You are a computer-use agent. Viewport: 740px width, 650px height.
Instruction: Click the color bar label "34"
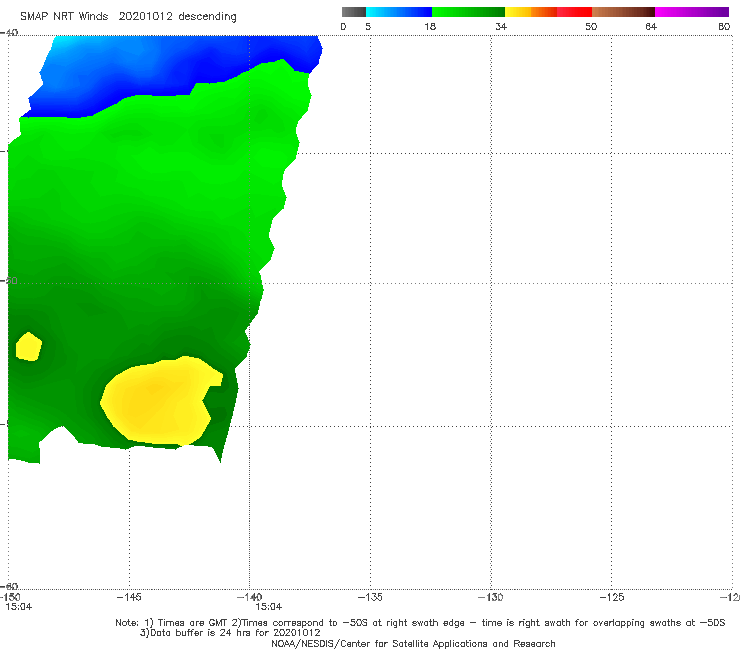pyautogui.click(x=501, y=26)
